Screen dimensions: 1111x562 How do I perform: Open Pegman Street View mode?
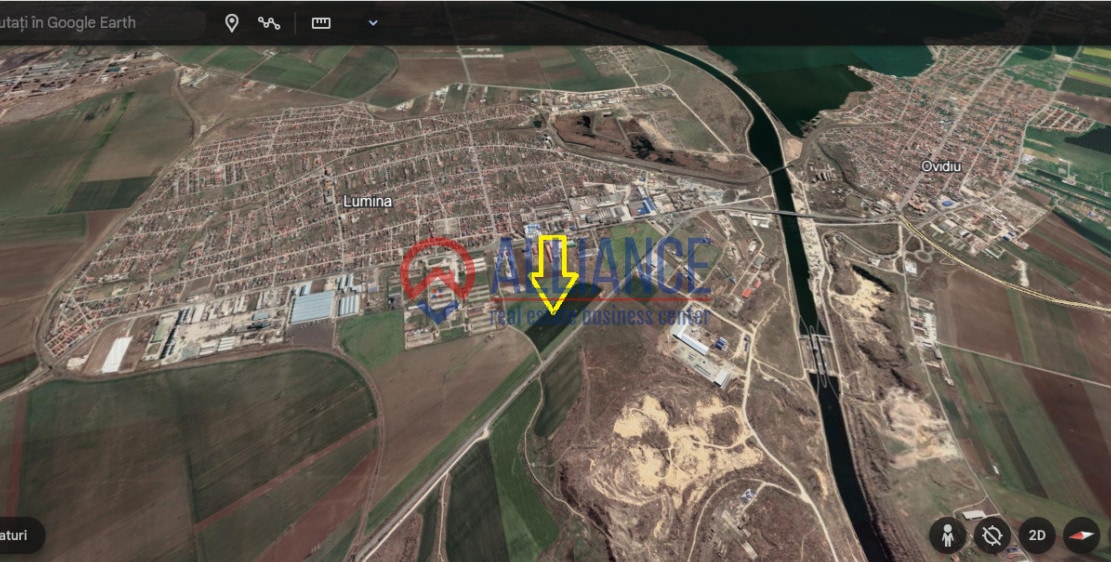[947, 535]
